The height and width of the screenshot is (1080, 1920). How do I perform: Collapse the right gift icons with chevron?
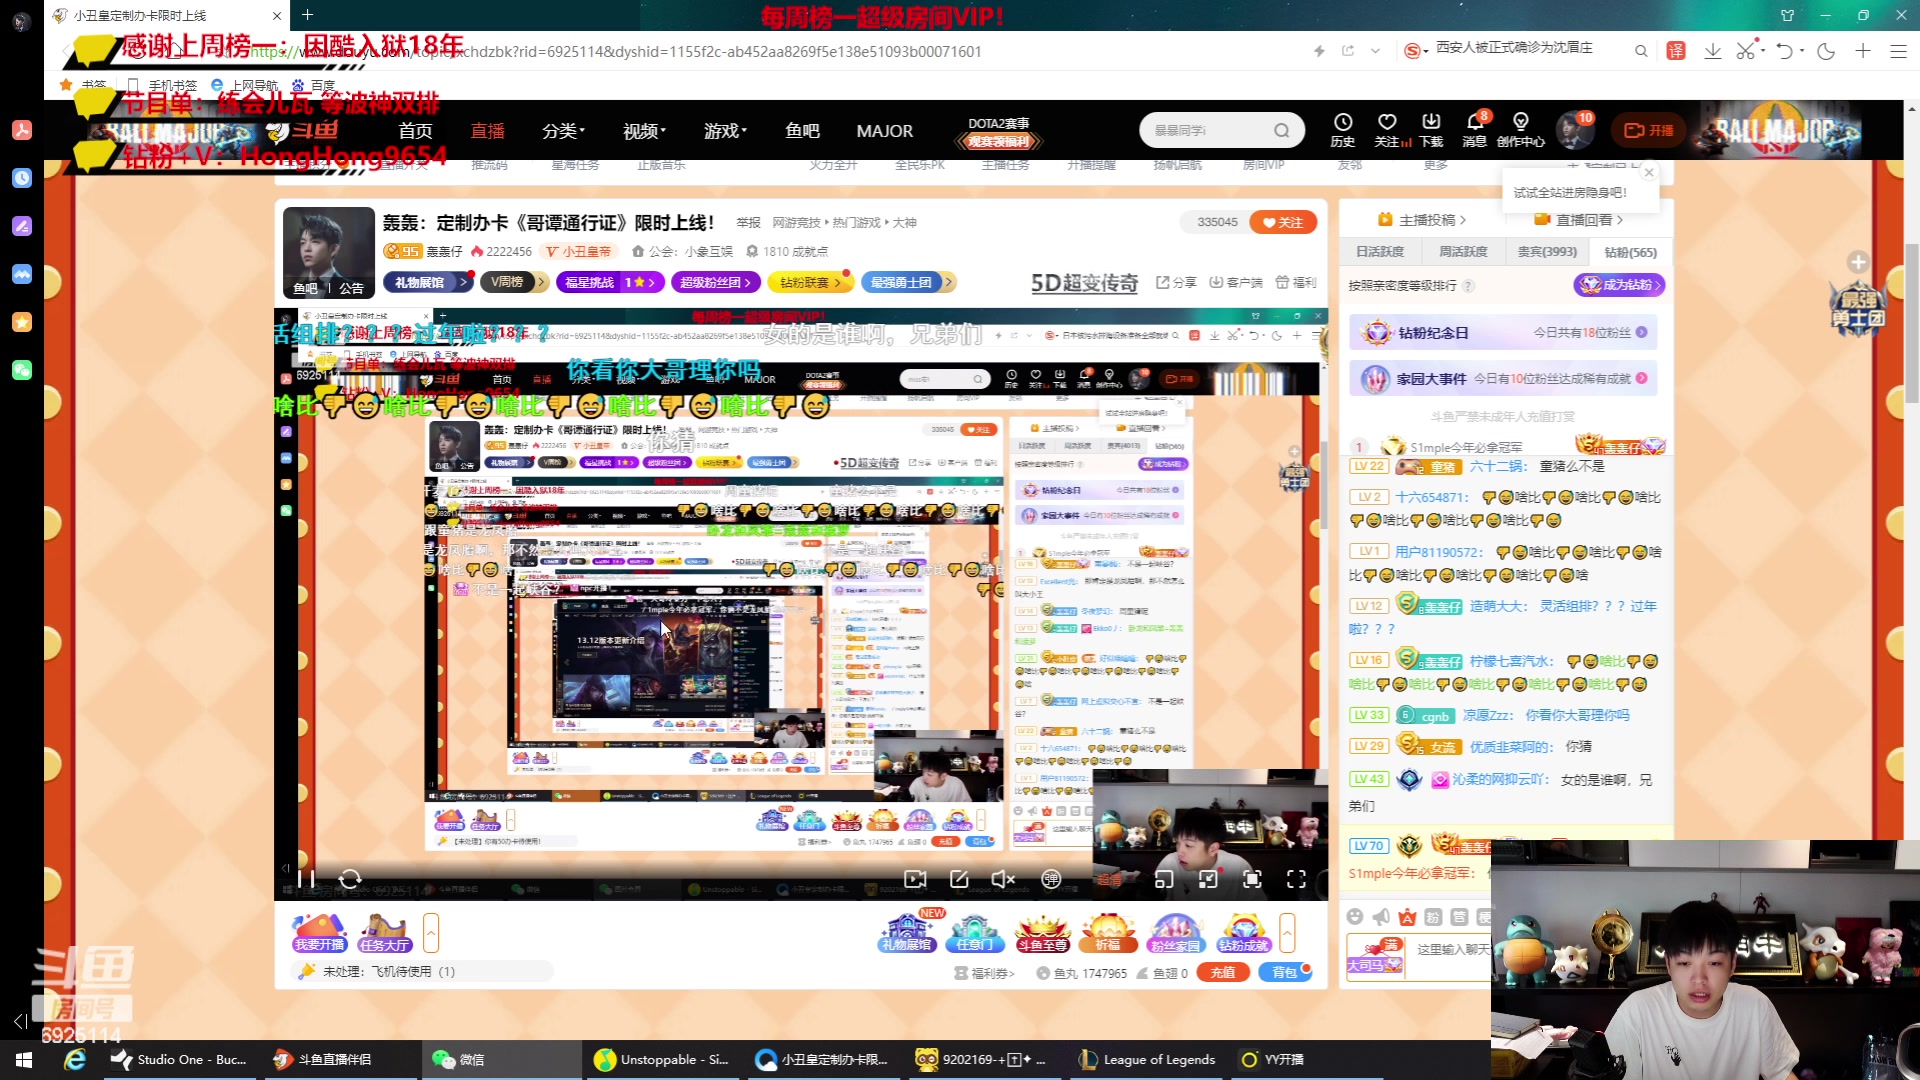point(1287,933)
